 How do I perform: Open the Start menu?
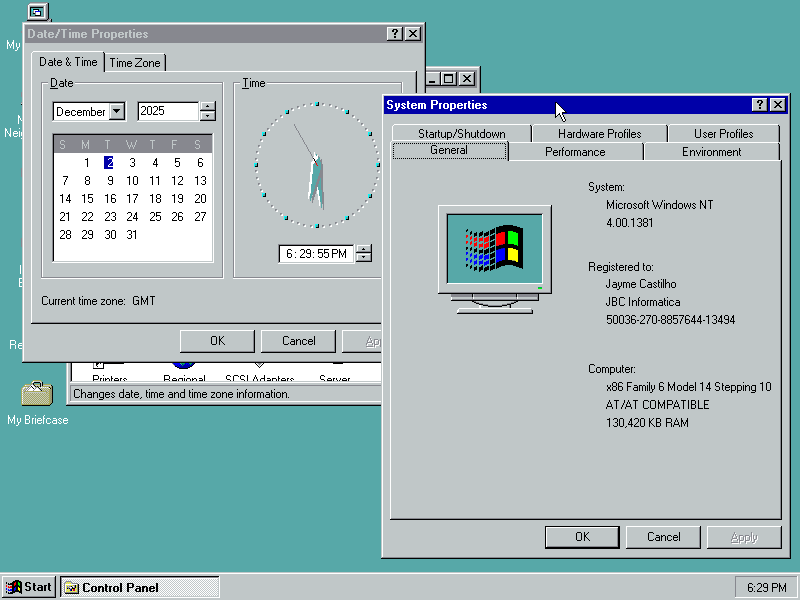(x=29, y=587)
